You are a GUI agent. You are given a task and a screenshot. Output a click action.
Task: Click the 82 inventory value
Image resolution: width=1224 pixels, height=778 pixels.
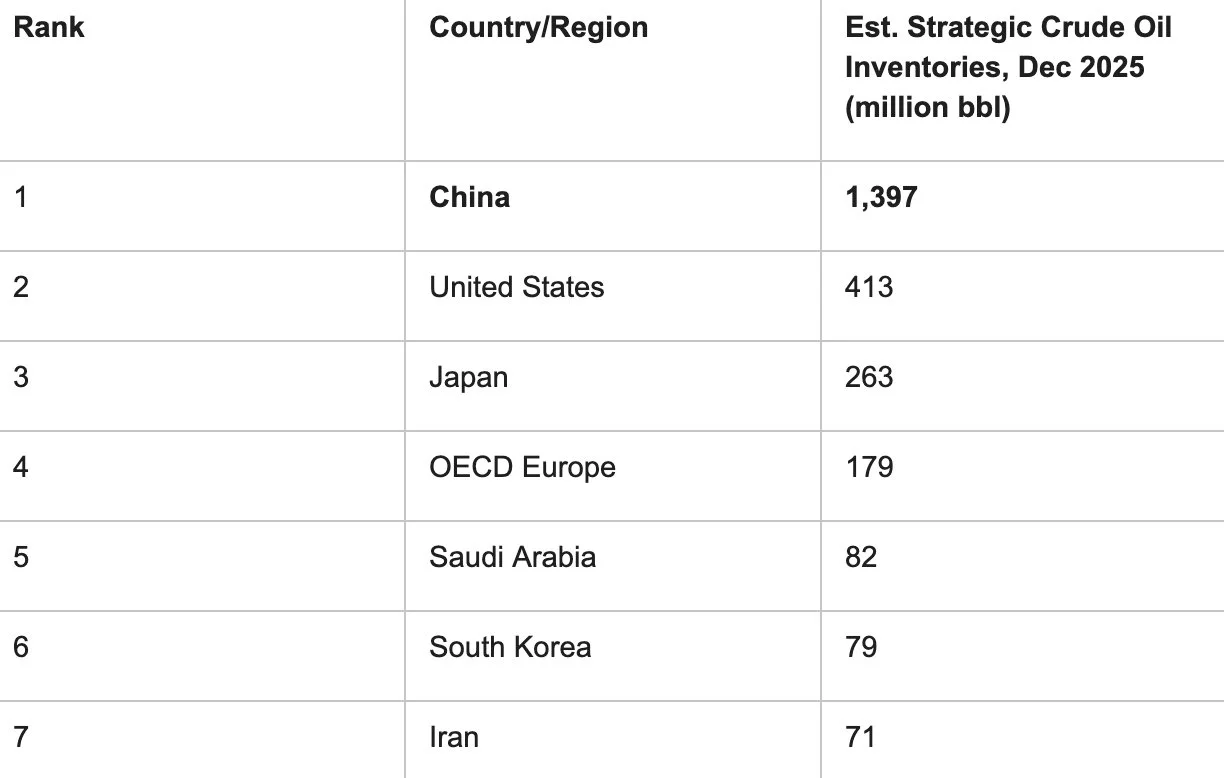point(861,557)
